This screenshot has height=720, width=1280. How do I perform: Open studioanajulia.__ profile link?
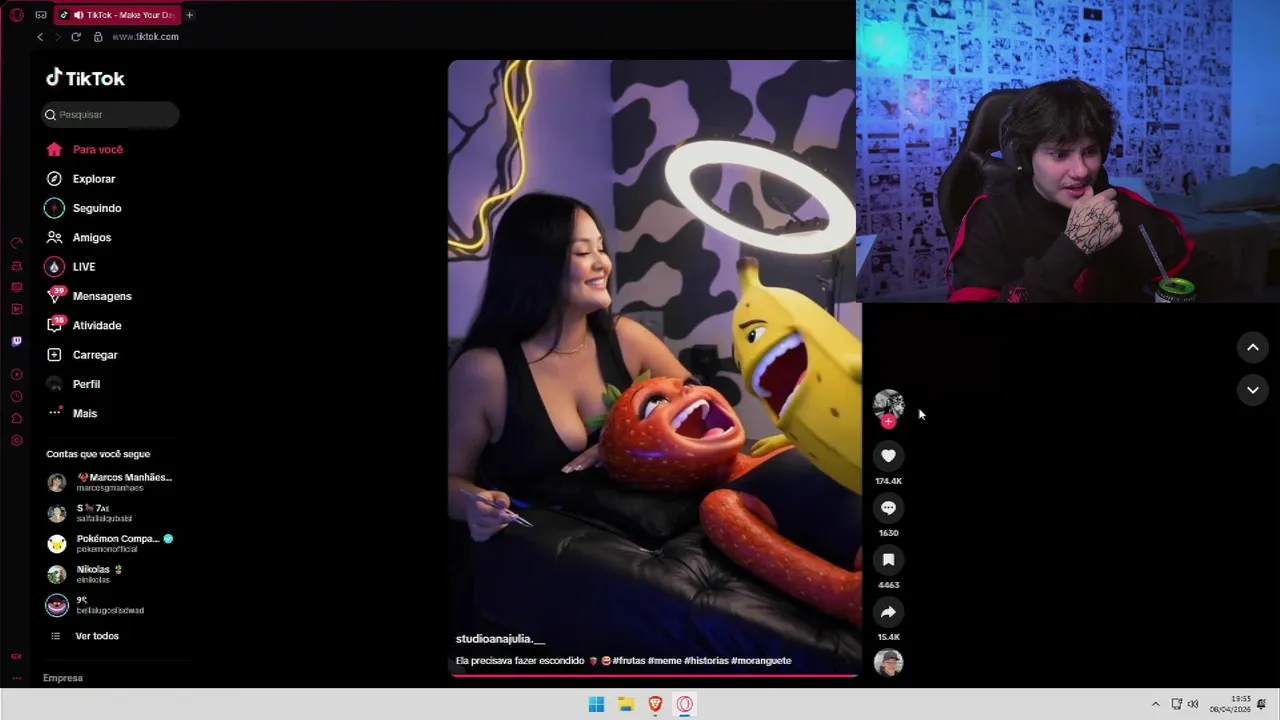[500, 639]
